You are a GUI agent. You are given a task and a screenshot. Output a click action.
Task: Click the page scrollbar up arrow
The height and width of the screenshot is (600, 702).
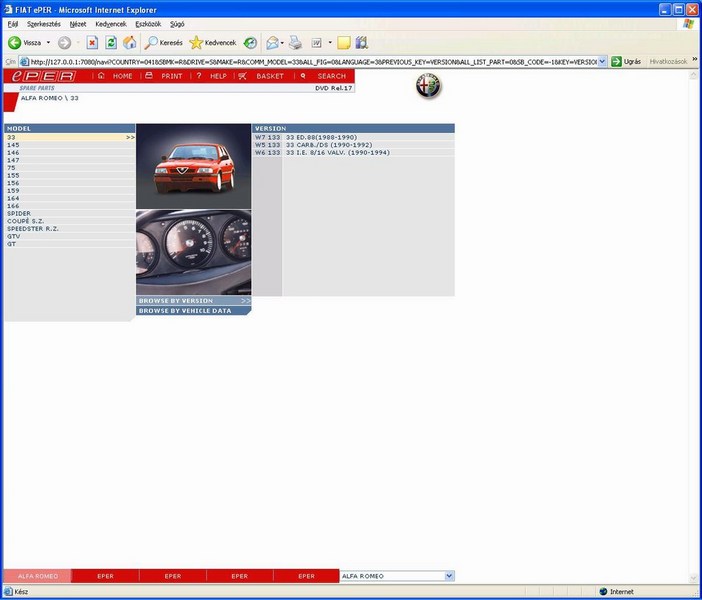point(693,75)
